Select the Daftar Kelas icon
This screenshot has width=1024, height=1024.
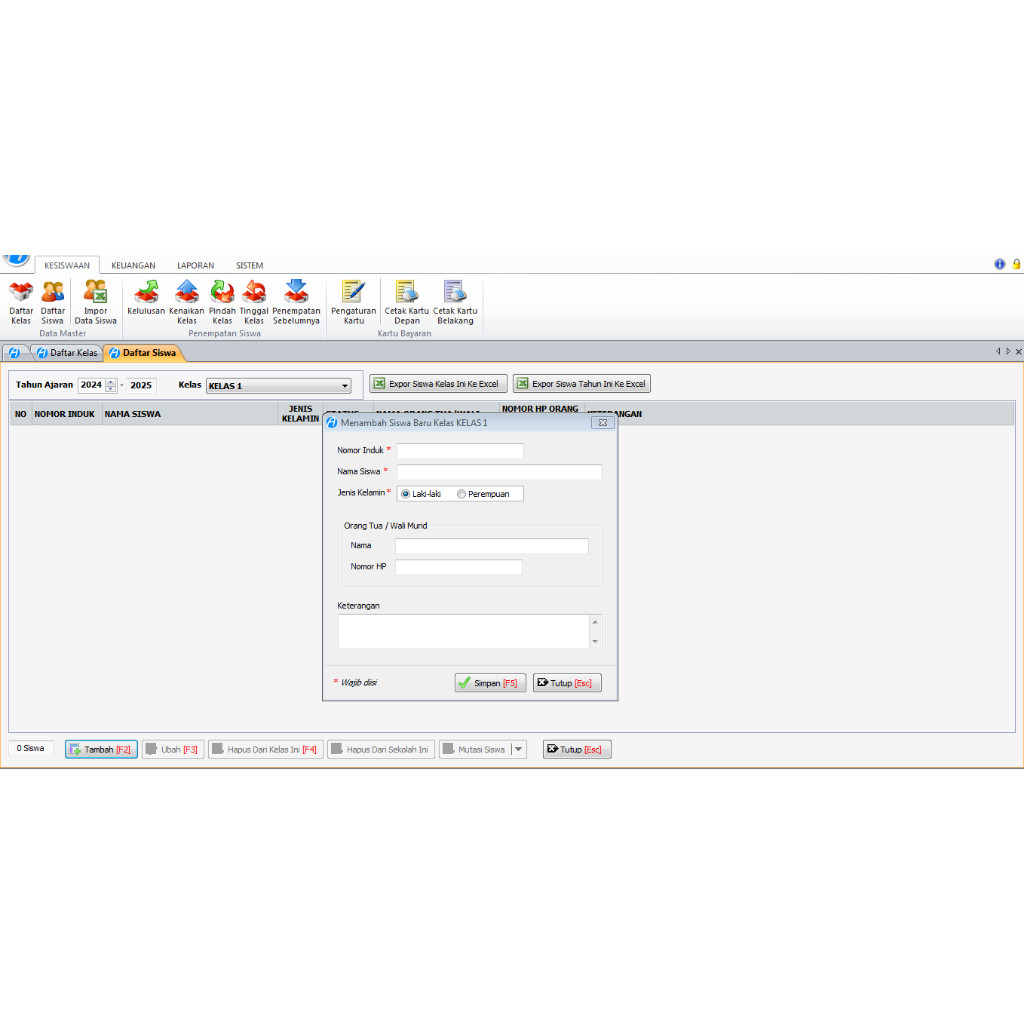pos(20,300)
